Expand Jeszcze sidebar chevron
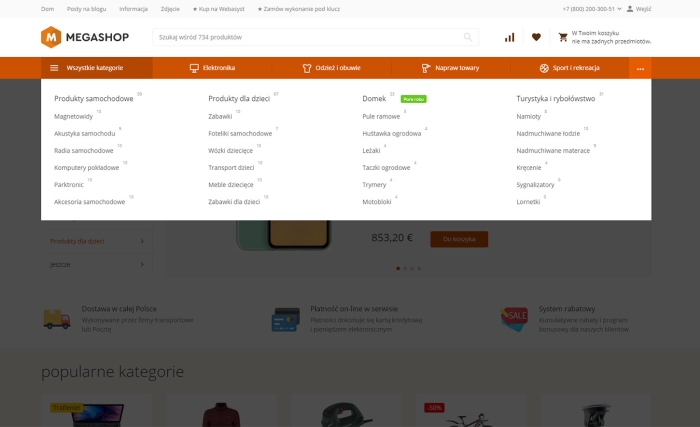This screenshot has height=427, width=700. click(142, 264)
